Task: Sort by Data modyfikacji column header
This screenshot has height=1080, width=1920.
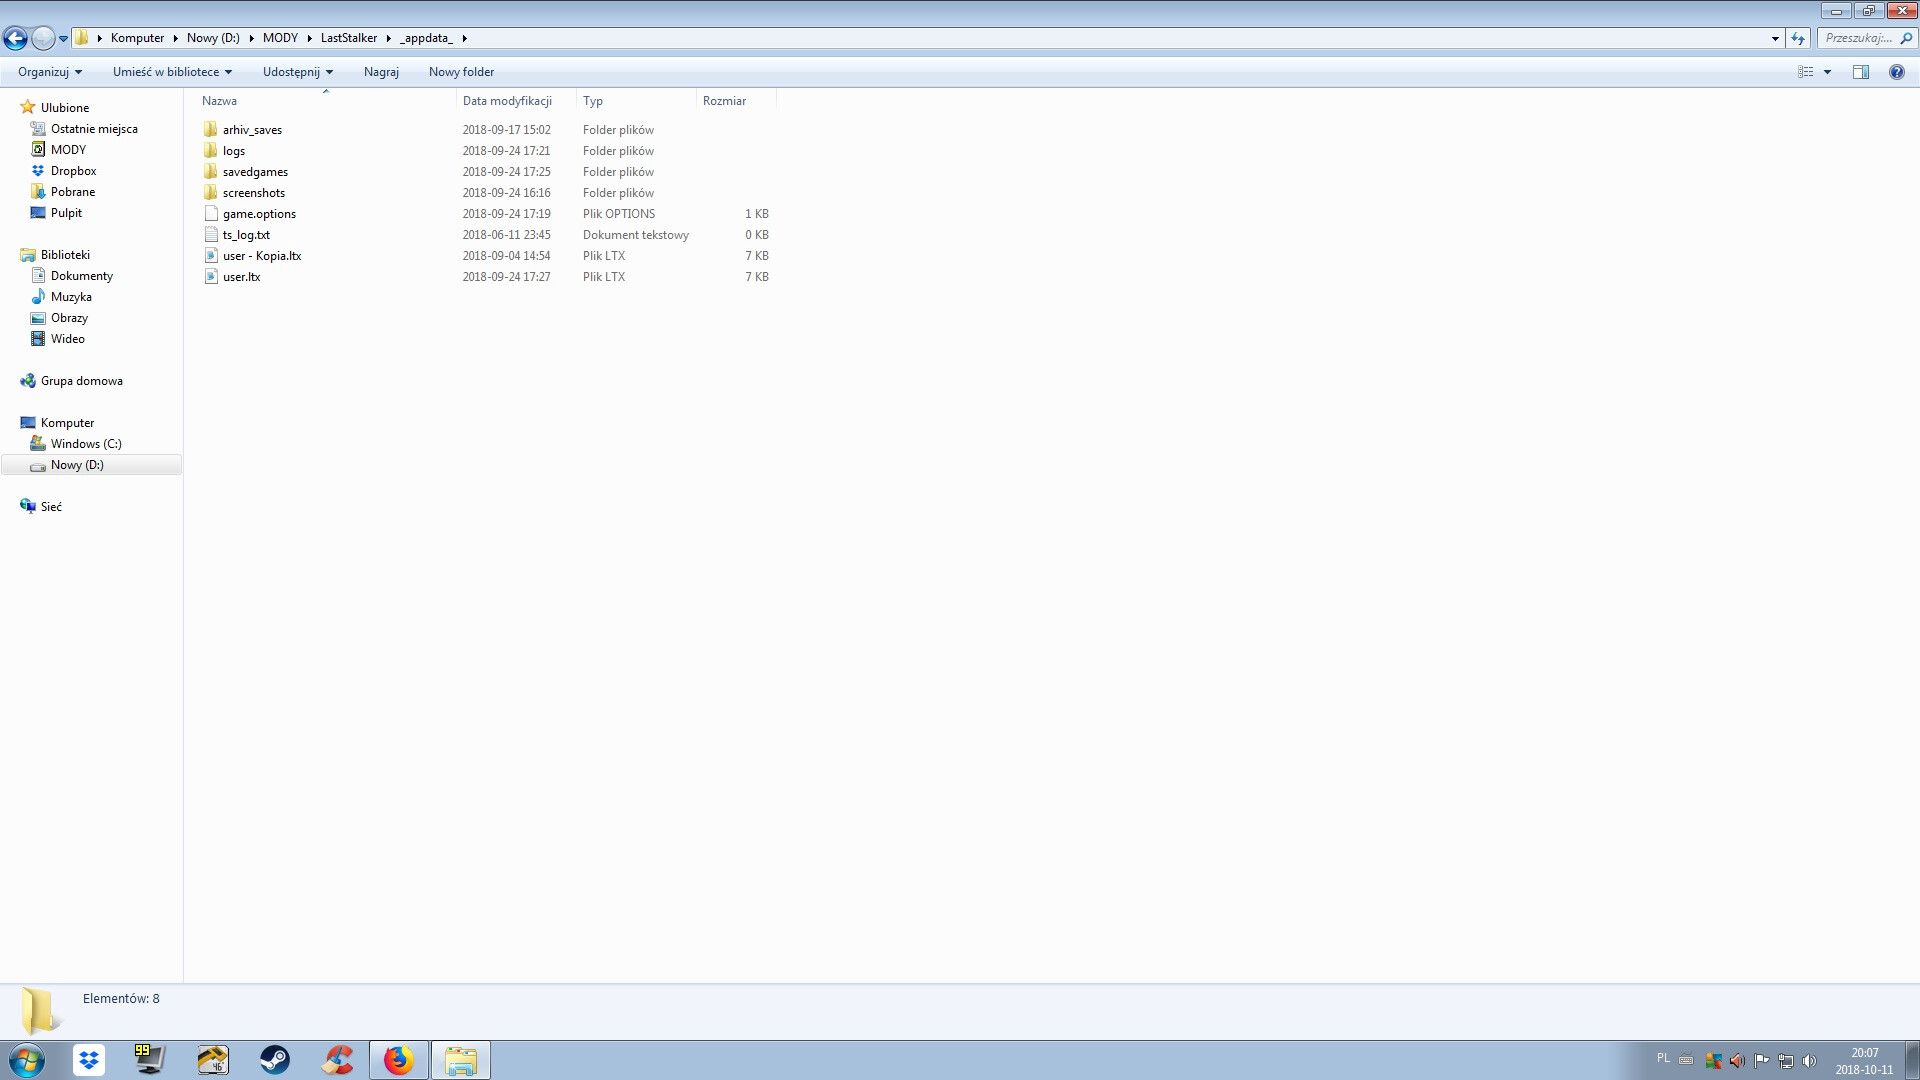Action: tap(507, 101)
